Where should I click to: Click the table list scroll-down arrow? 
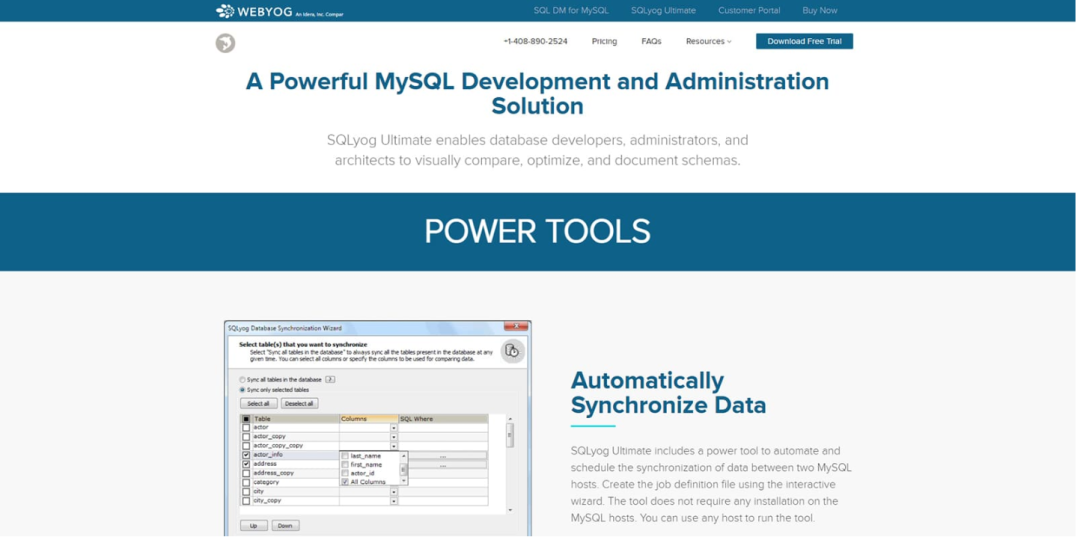pos(510,510)
